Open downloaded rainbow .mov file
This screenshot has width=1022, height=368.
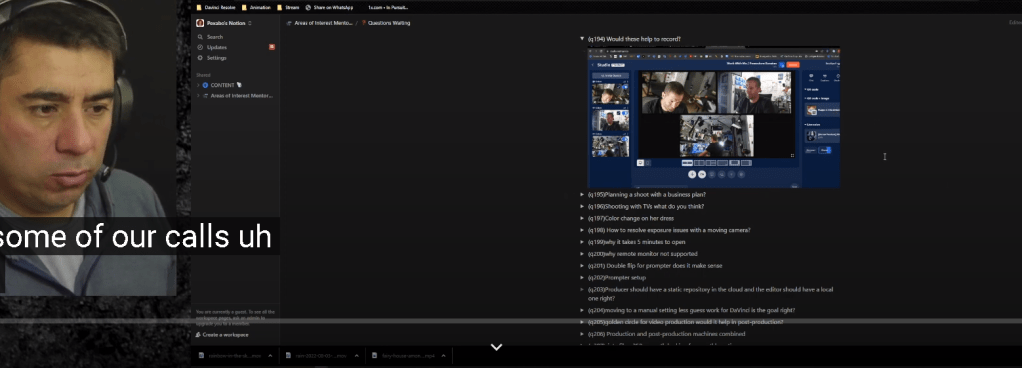(230, 356)
